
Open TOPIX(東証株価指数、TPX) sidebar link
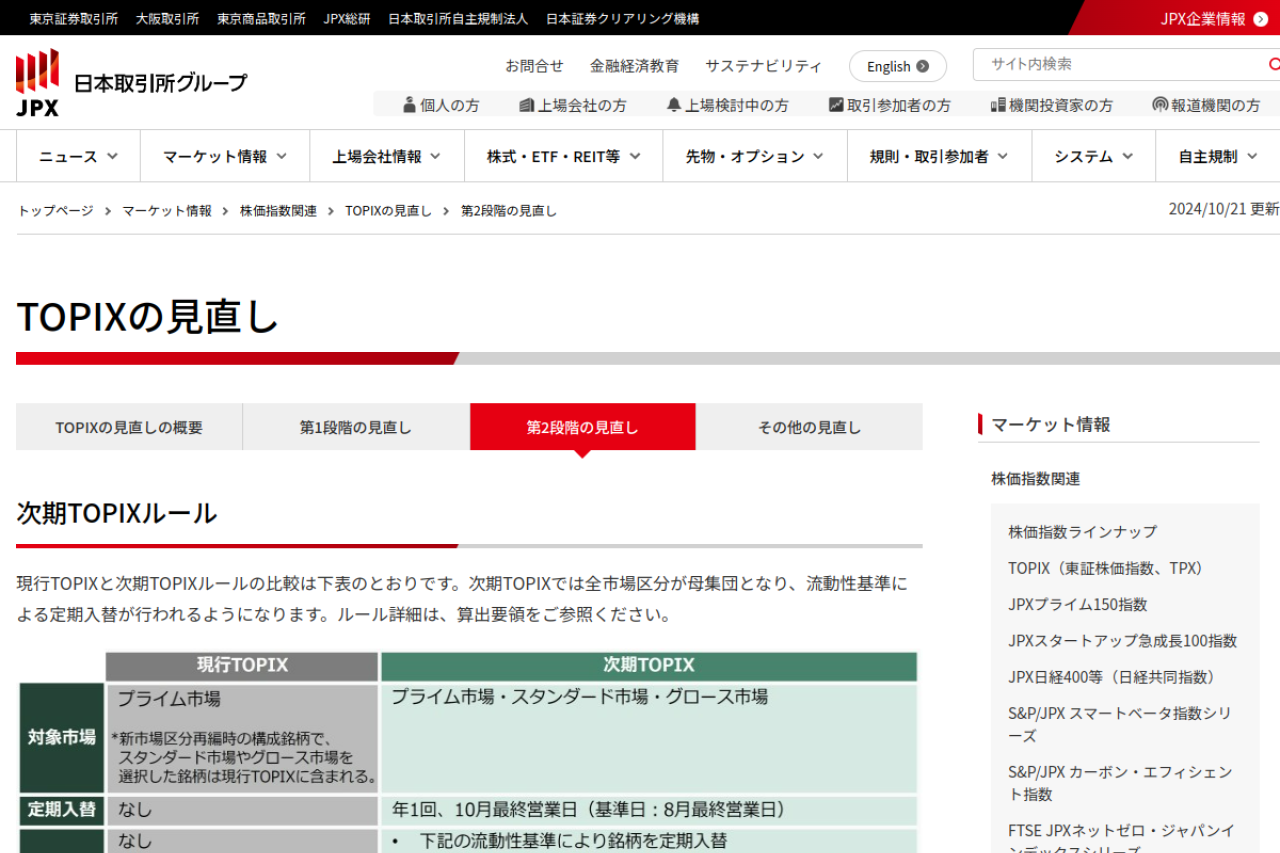[x=1109, y=568]
